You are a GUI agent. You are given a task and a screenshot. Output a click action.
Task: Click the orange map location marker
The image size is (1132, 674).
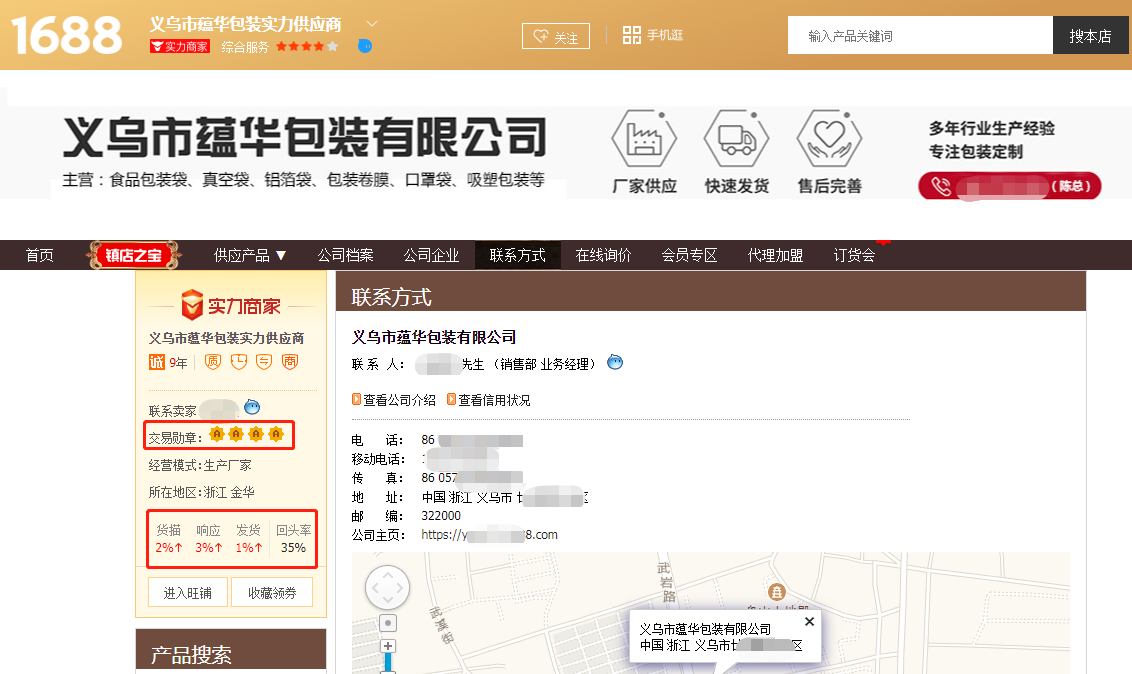pyautogui.click(x=777, y=592)
